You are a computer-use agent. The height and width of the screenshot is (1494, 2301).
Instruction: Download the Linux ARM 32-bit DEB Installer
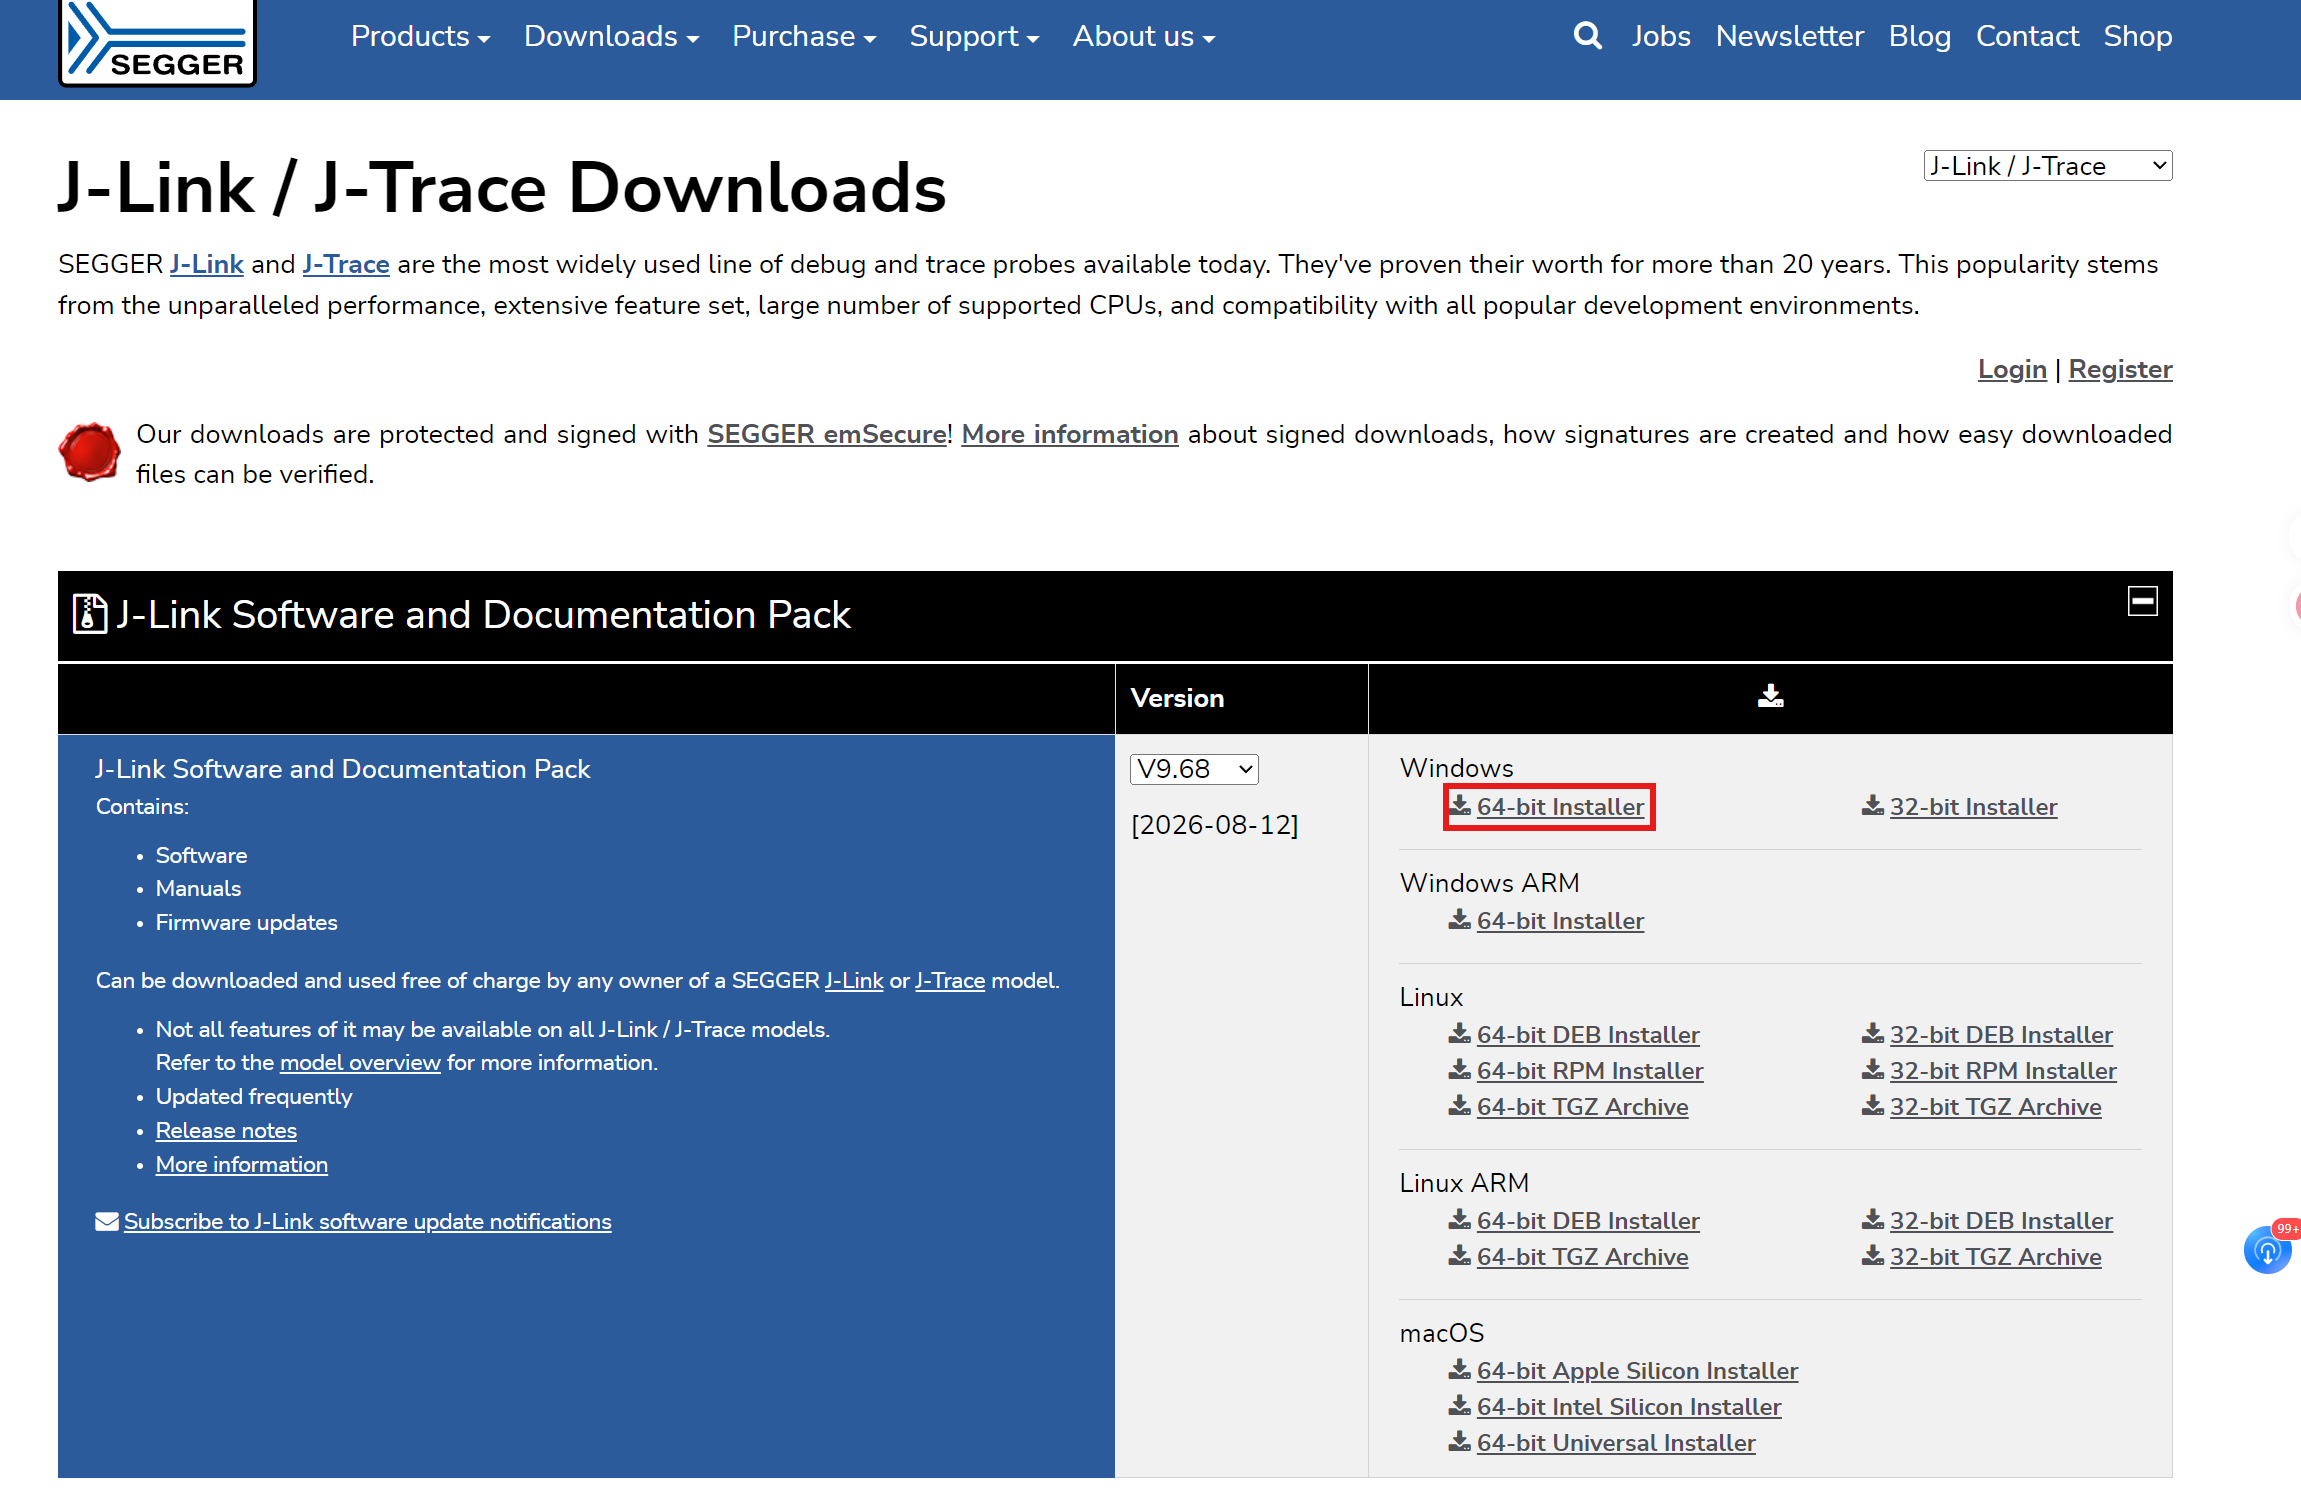[1988, 1221]
